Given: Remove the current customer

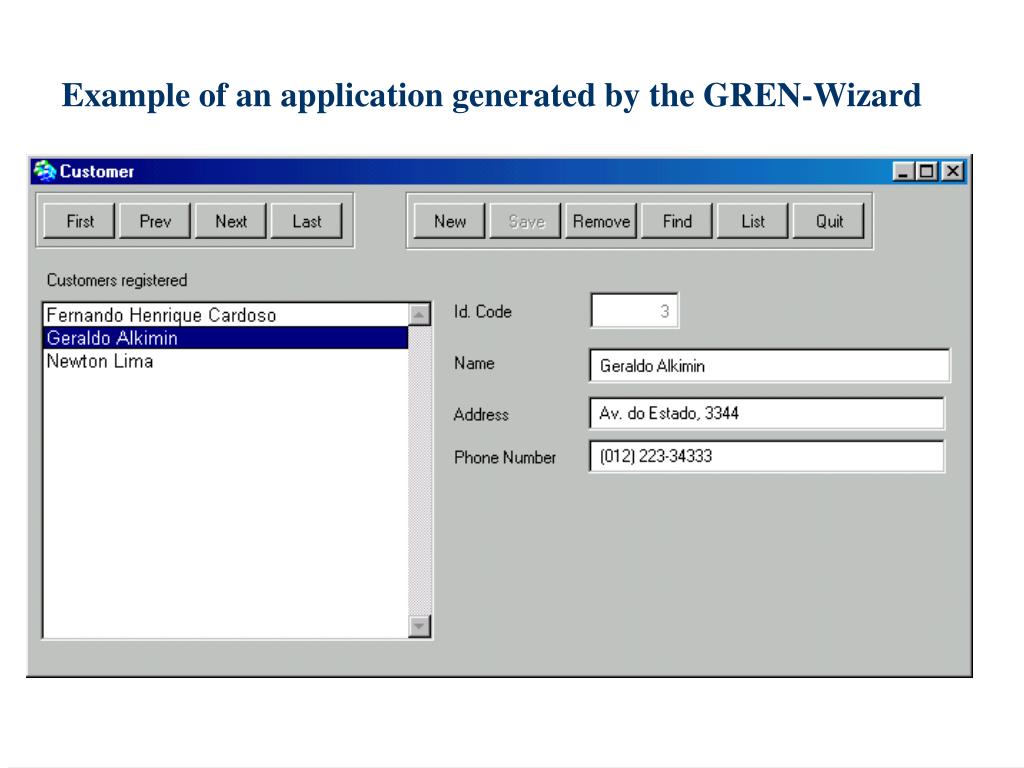Looking at the screenshot, I should [601, 221].
